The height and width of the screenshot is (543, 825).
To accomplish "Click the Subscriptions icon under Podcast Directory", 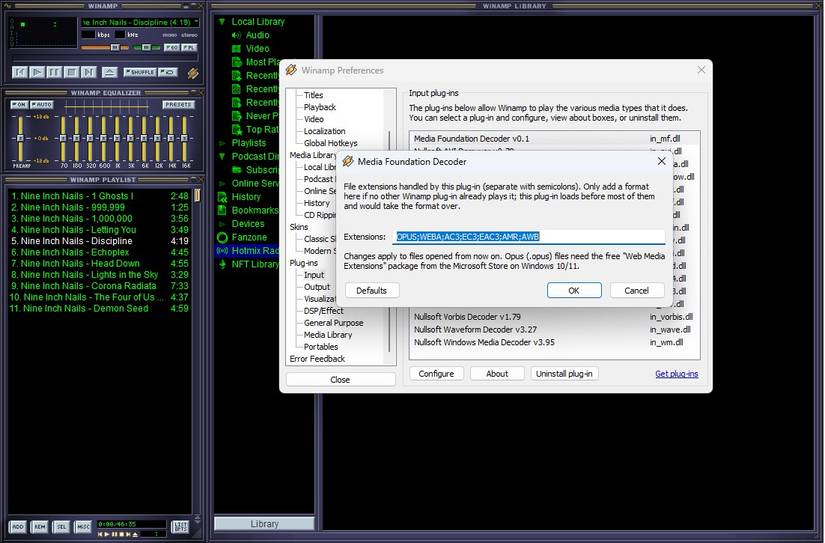I will (237, 170).
